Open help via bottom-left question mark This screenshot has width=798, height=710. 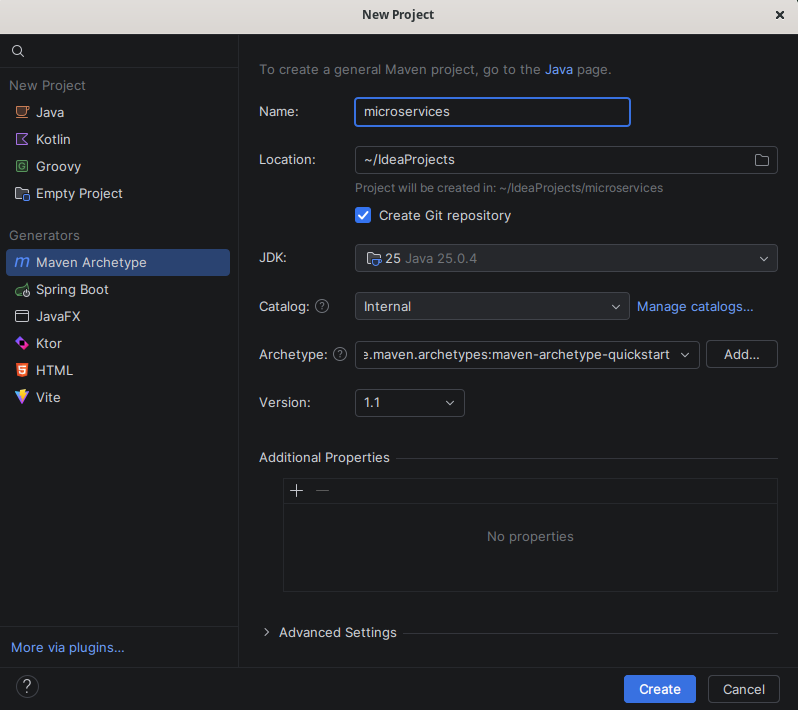(27, 687)
